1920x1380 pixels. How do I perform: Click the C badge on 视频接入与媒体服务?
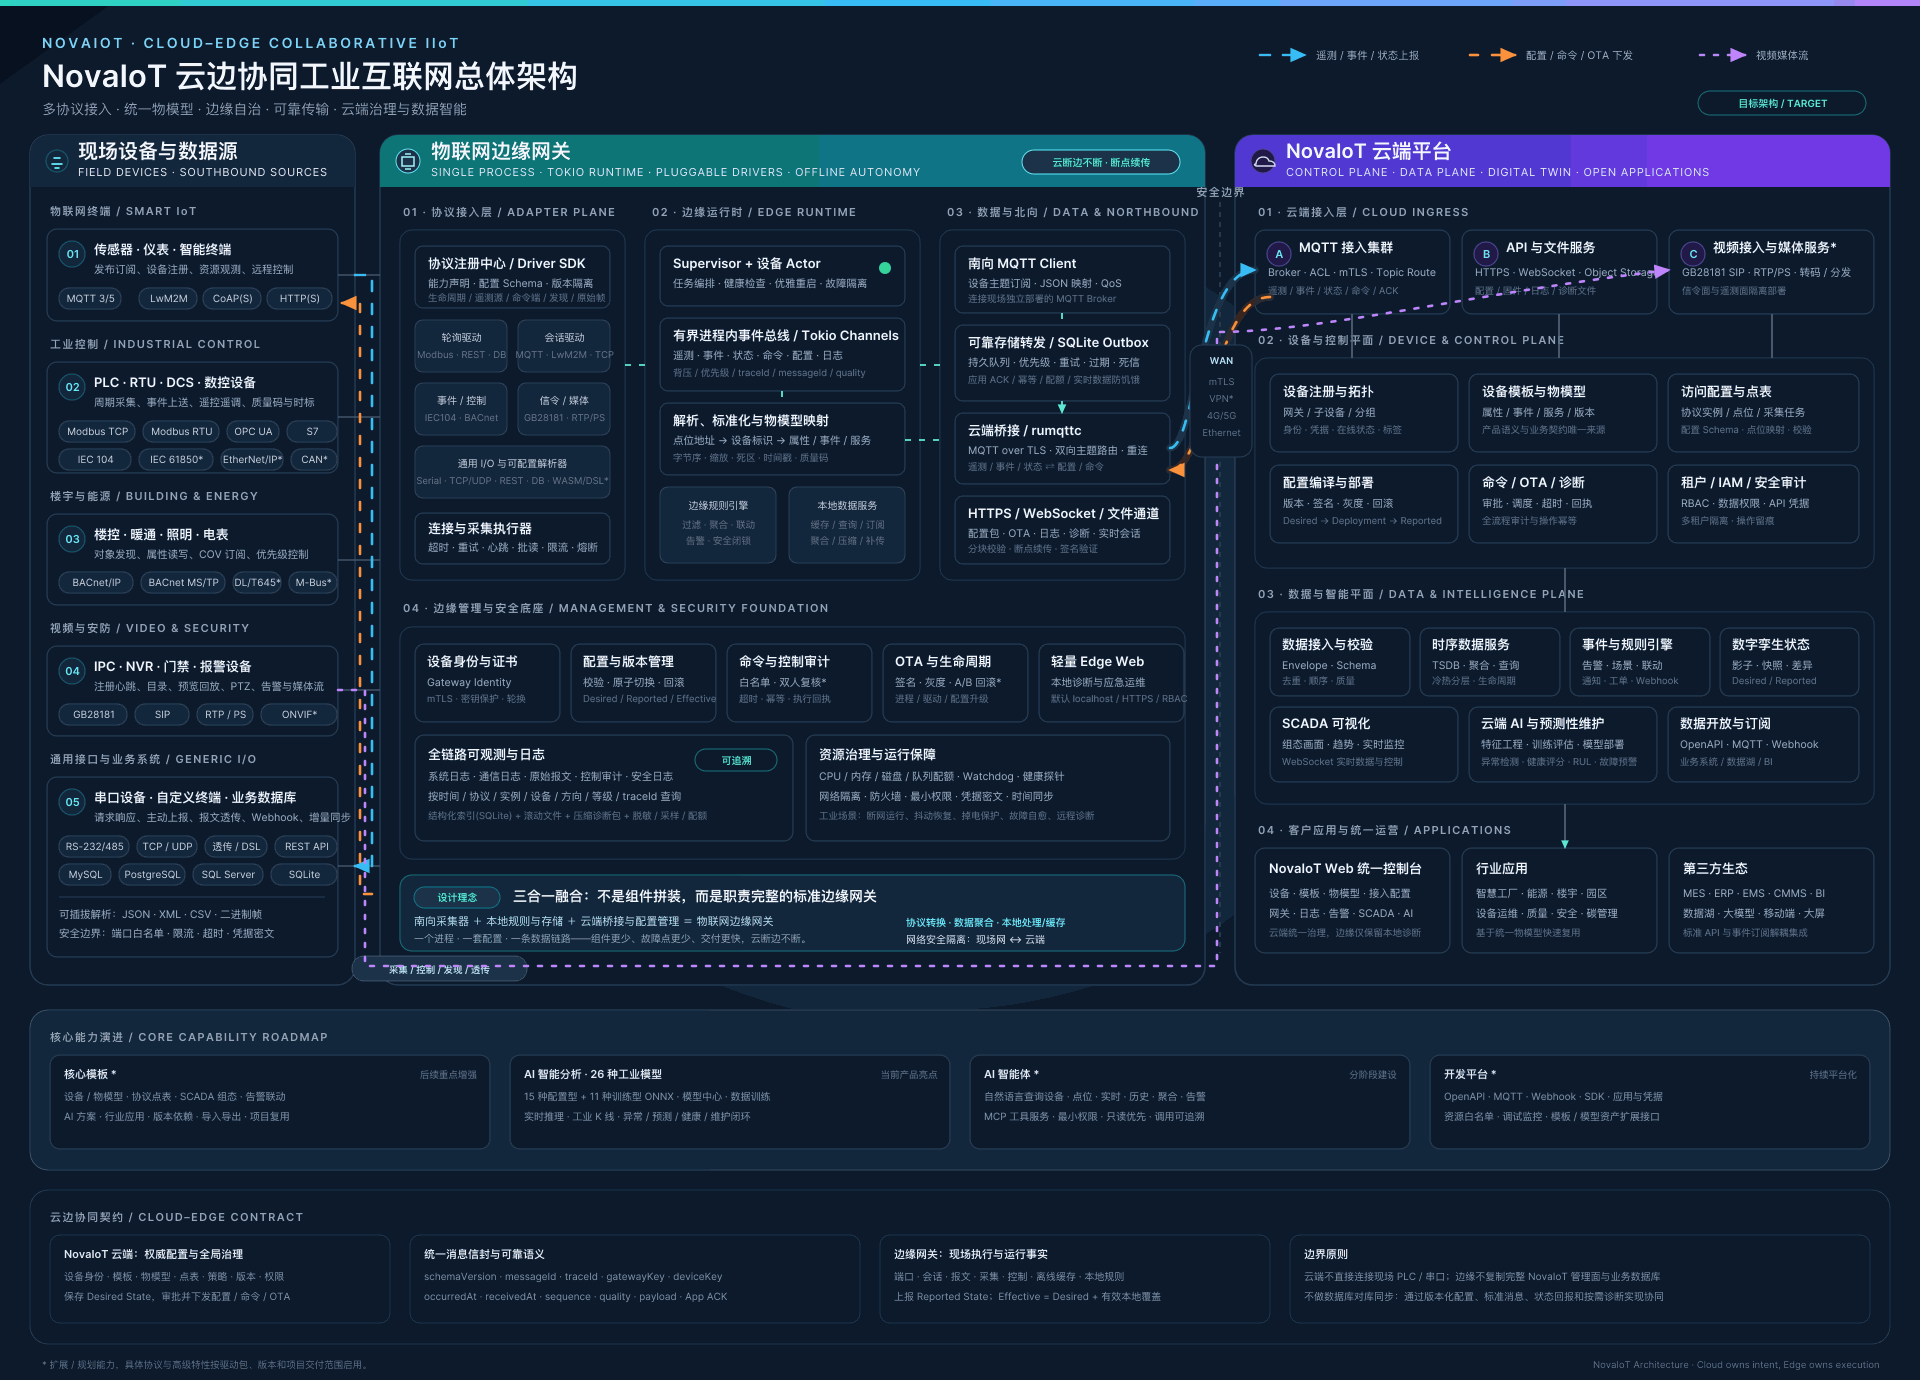coord(1693,254)
